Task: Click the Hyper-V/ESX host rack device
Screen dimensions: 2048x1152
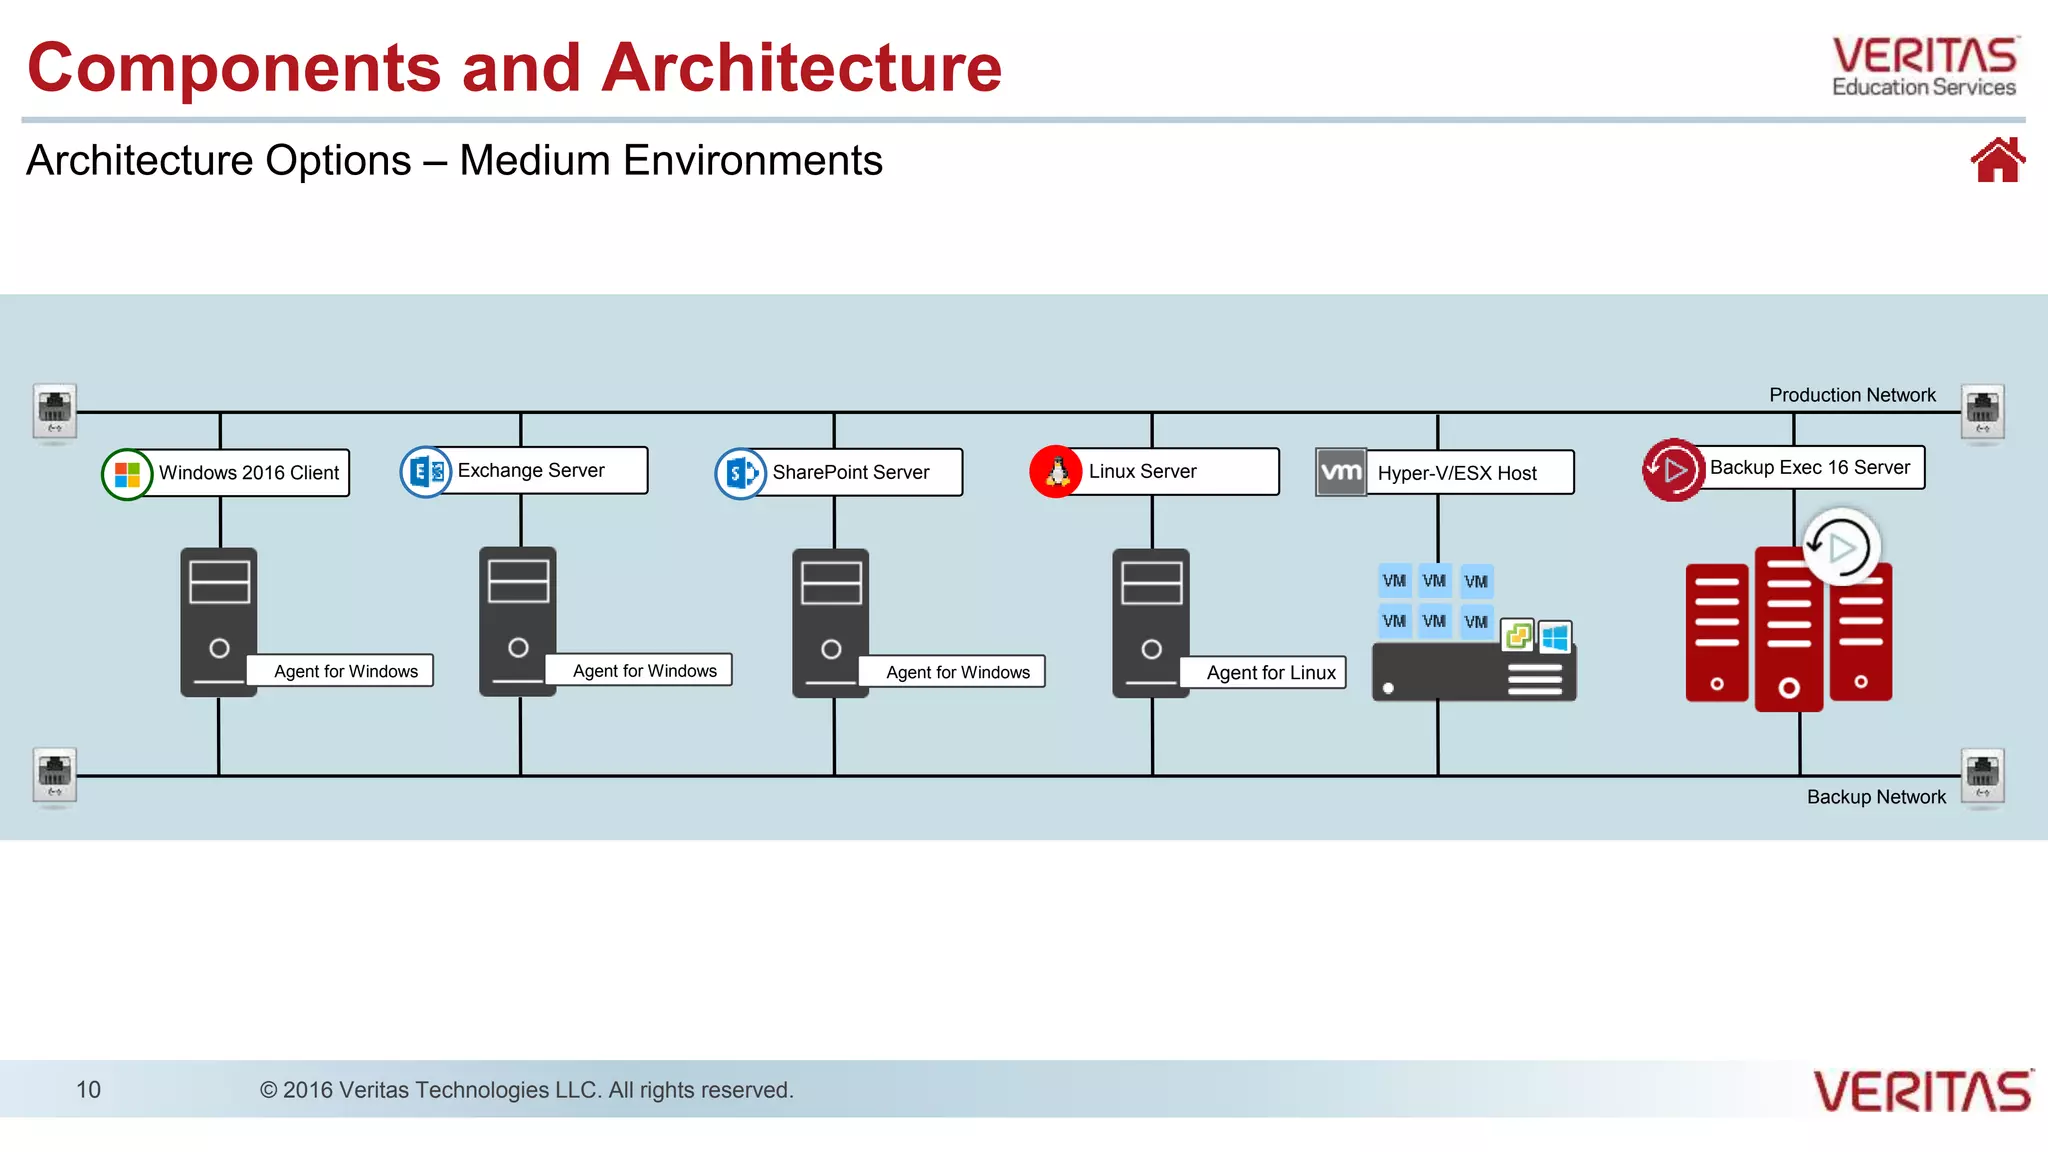Action: [x=1473, y=673]
